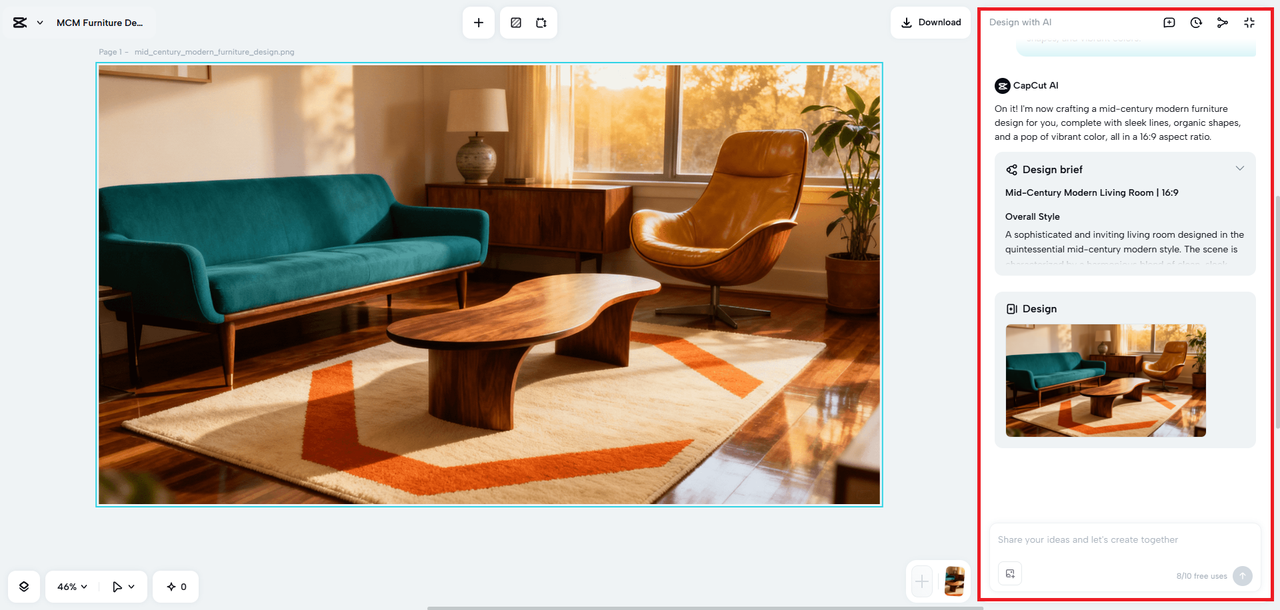Focus the Share your ideas prompt field
The width and height of the screenshot is (1280, 610).
click(x=1124, y=540)
